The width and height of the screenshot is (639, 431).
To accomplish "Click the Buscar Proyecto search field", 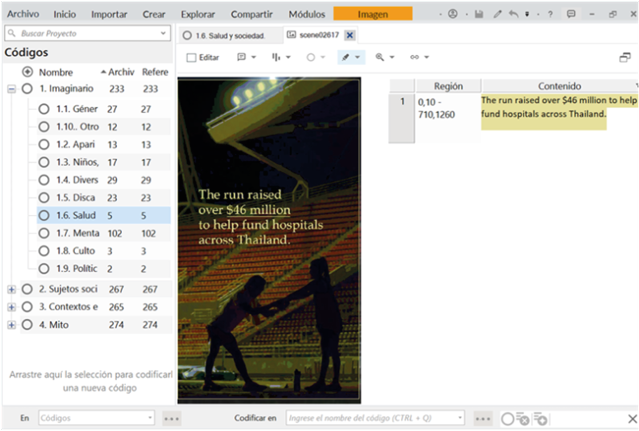I will tap(85, 34).
